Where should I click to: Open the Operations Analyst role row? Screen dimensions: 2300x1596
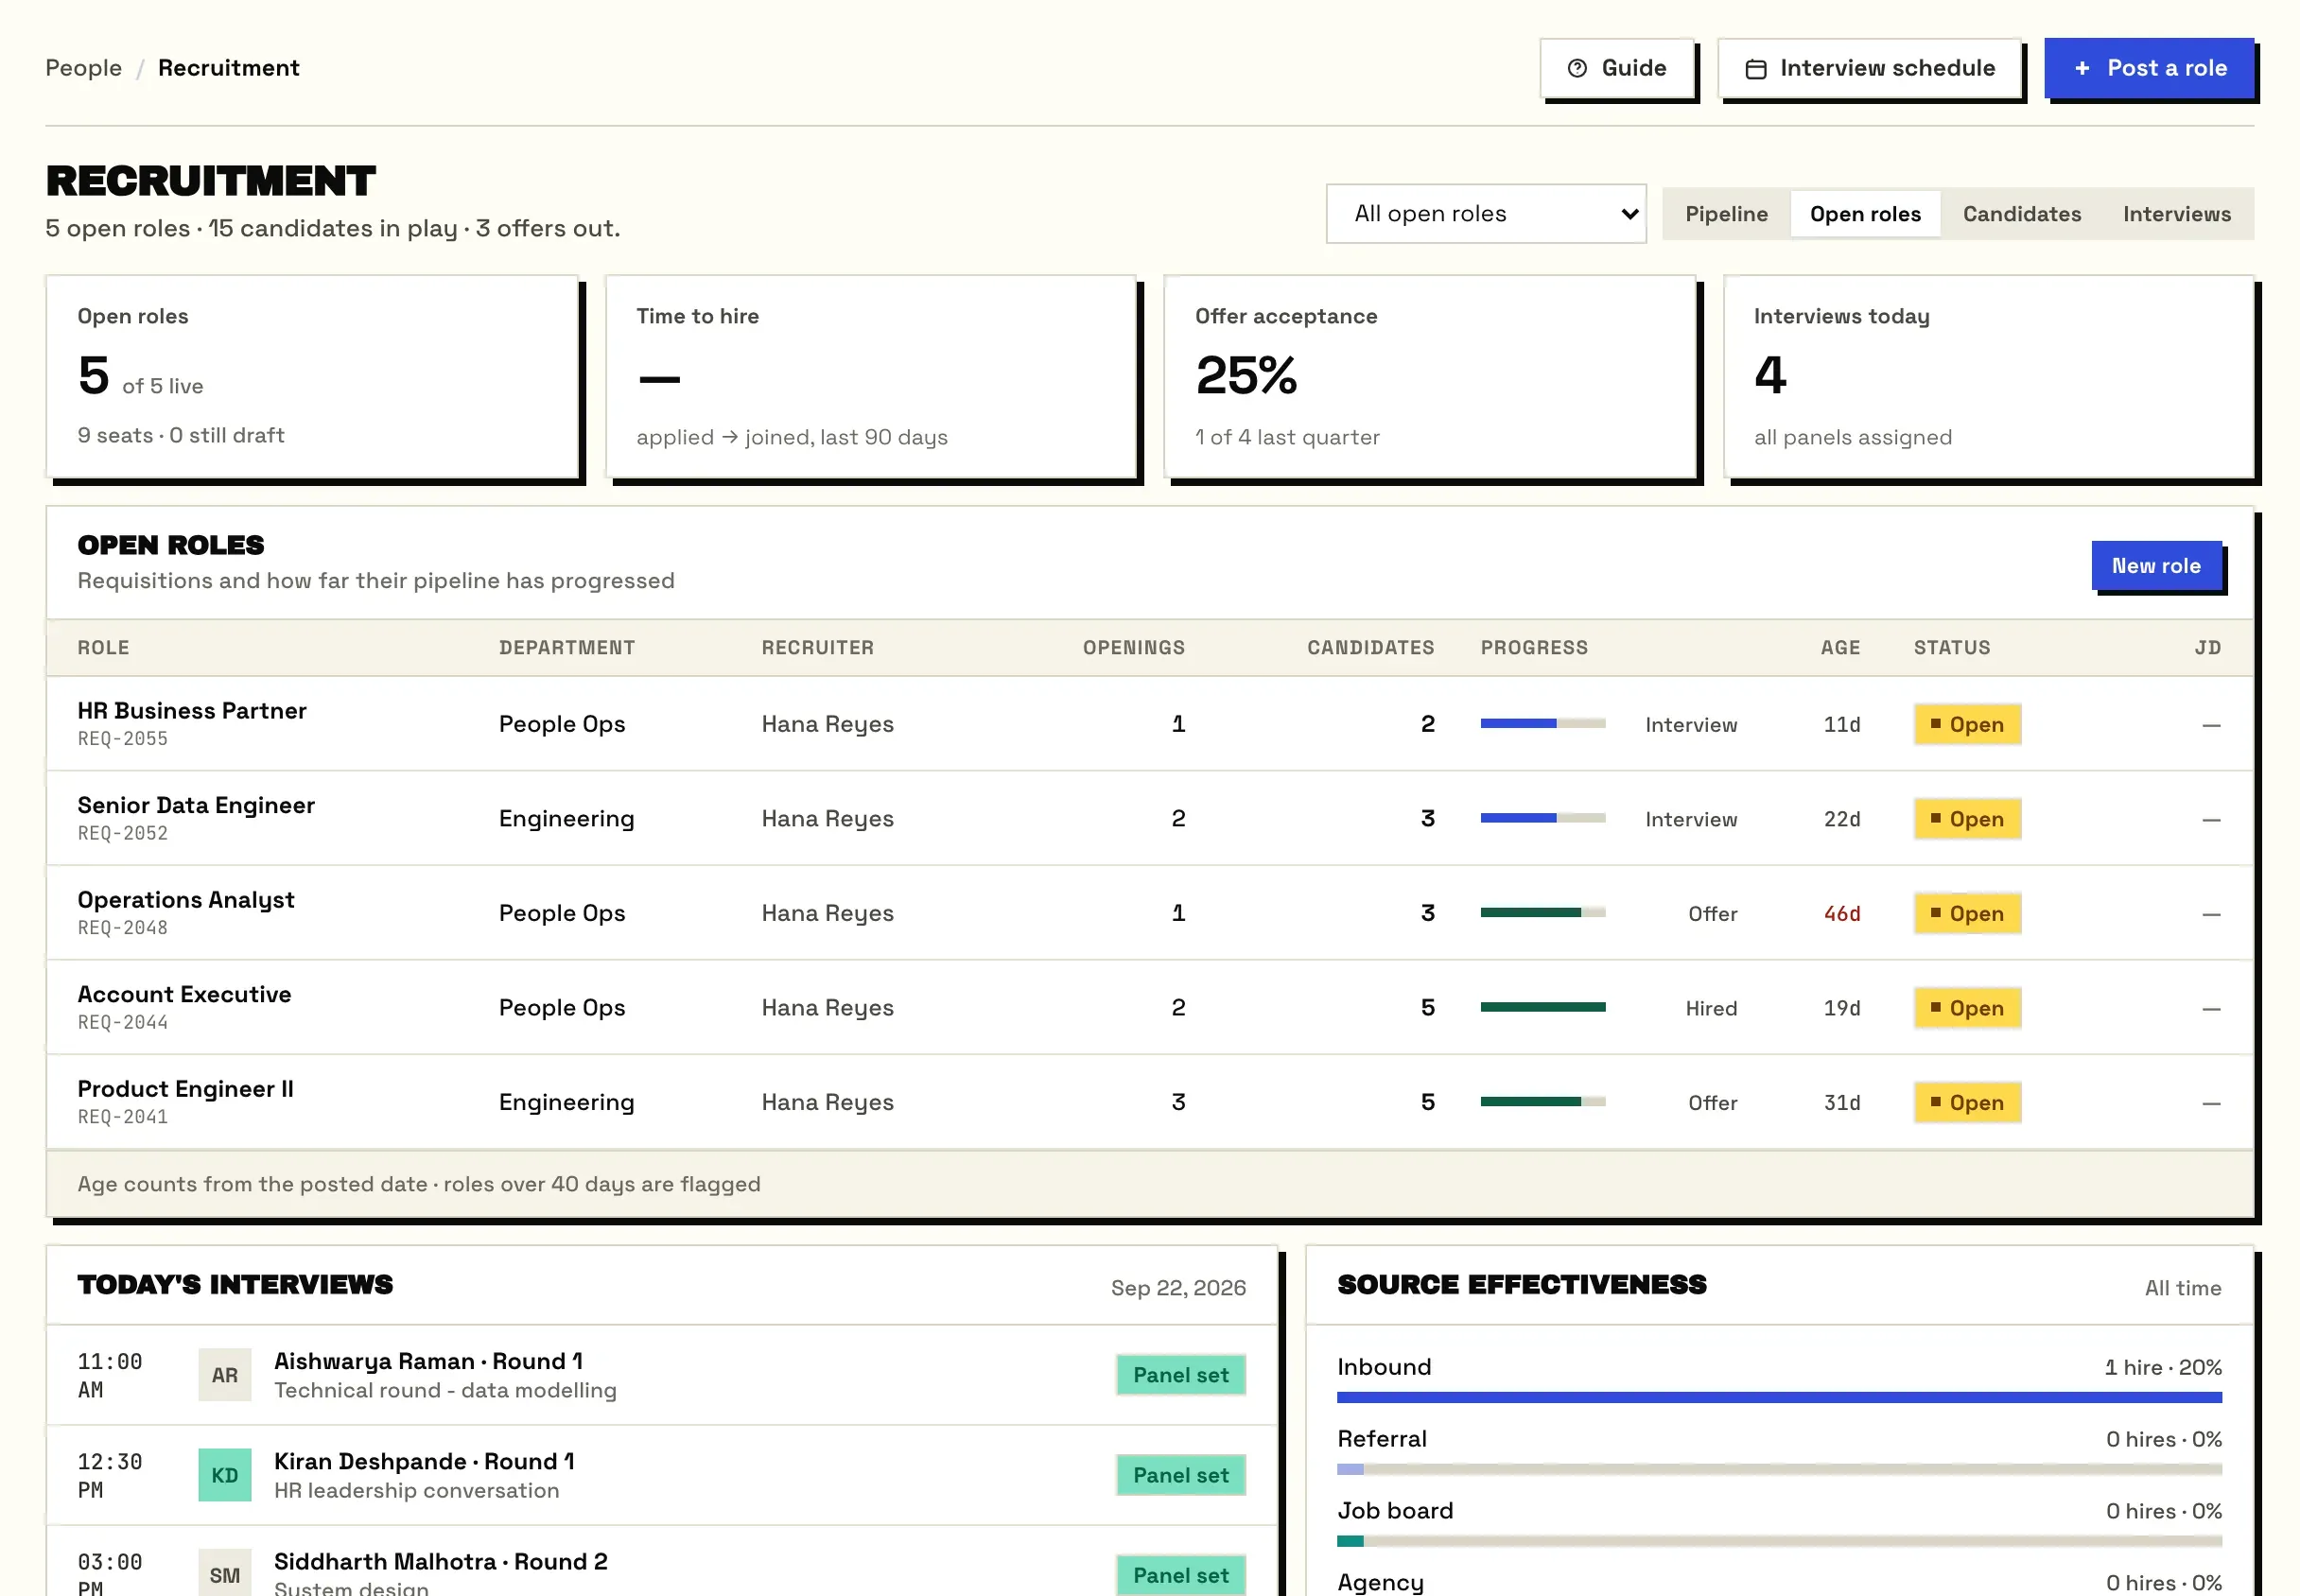(x=1150, y=913)
